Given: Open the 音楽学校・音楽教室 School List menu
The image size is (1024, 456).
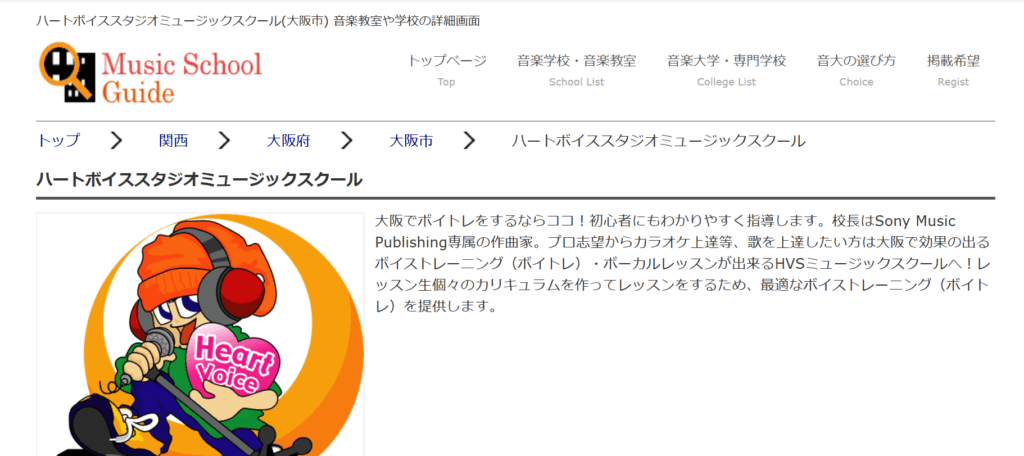Looking at the screenshot, I should pos(577,71).
